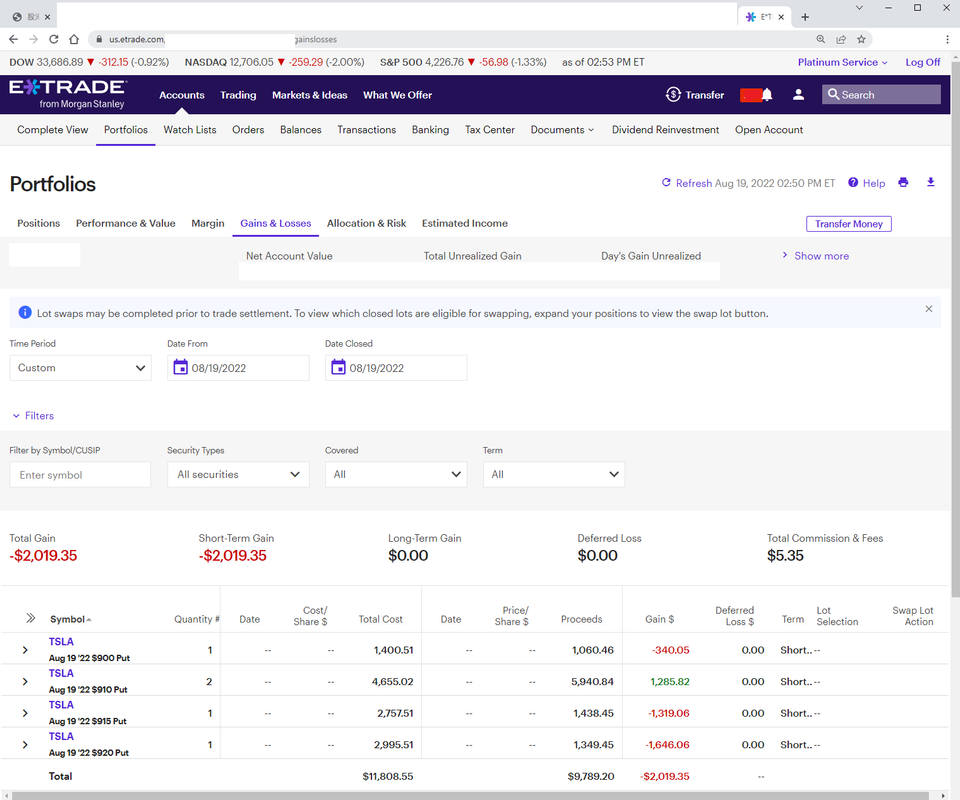The image size is (960, 800).
Task: Open Date From calendar icon
Action: point(181,367)
